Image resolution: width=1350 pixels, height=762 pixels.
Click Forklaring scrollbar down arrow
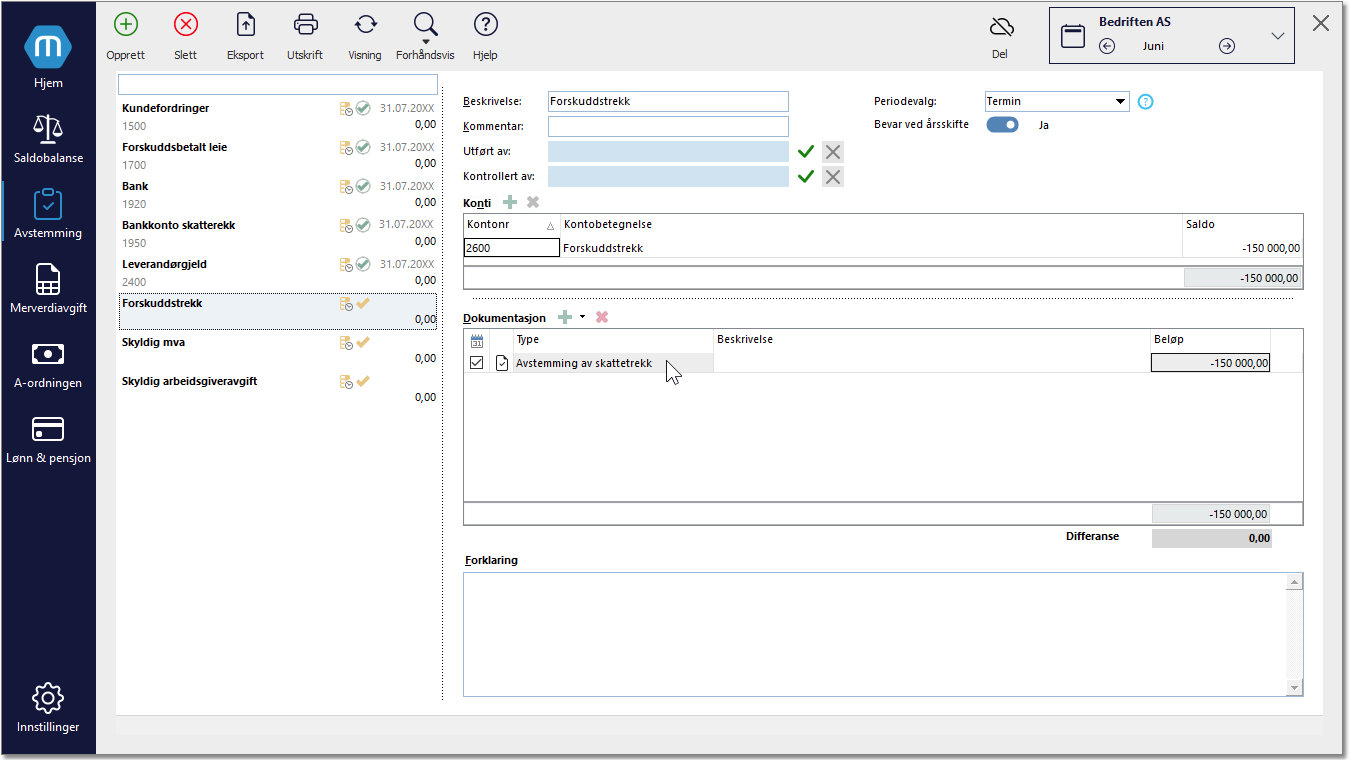point(1295,687)
